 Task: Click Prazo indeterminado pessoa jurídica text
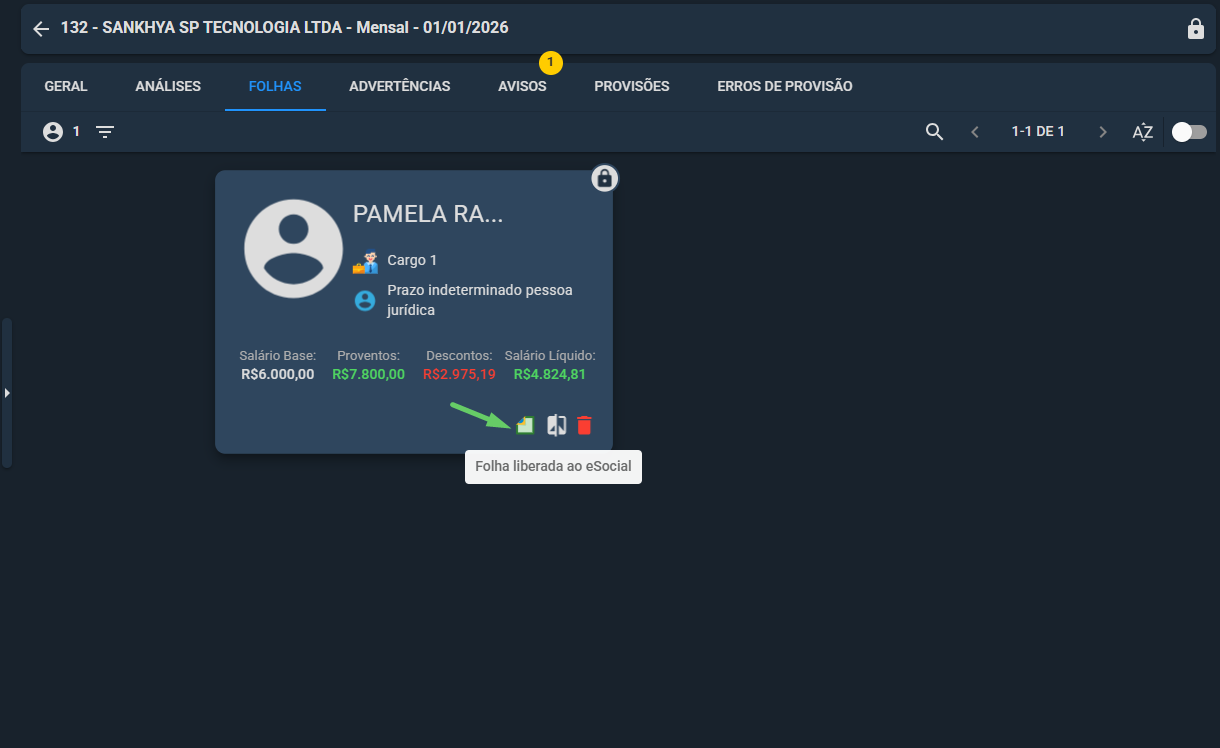click(x=480, y=300)
